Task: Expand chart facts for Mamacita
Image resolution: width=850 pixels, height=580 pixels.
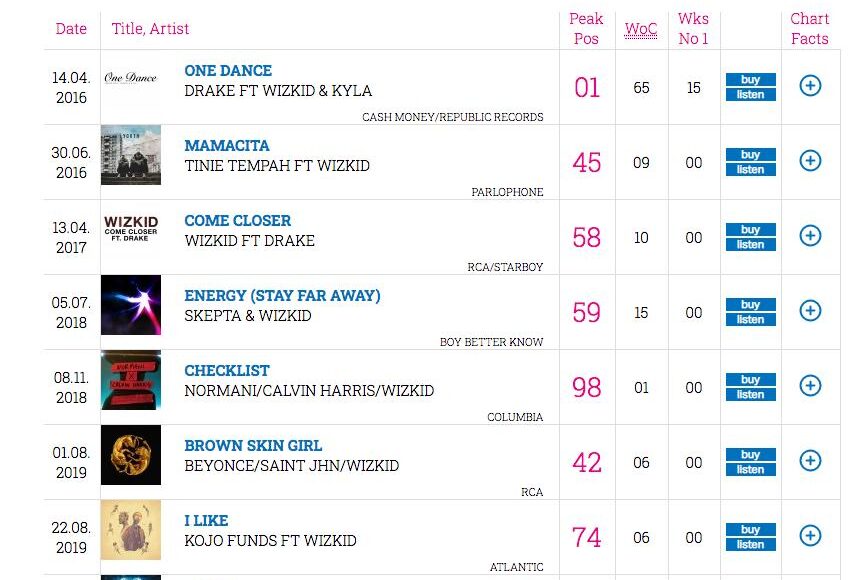Action: pos(810,161)
